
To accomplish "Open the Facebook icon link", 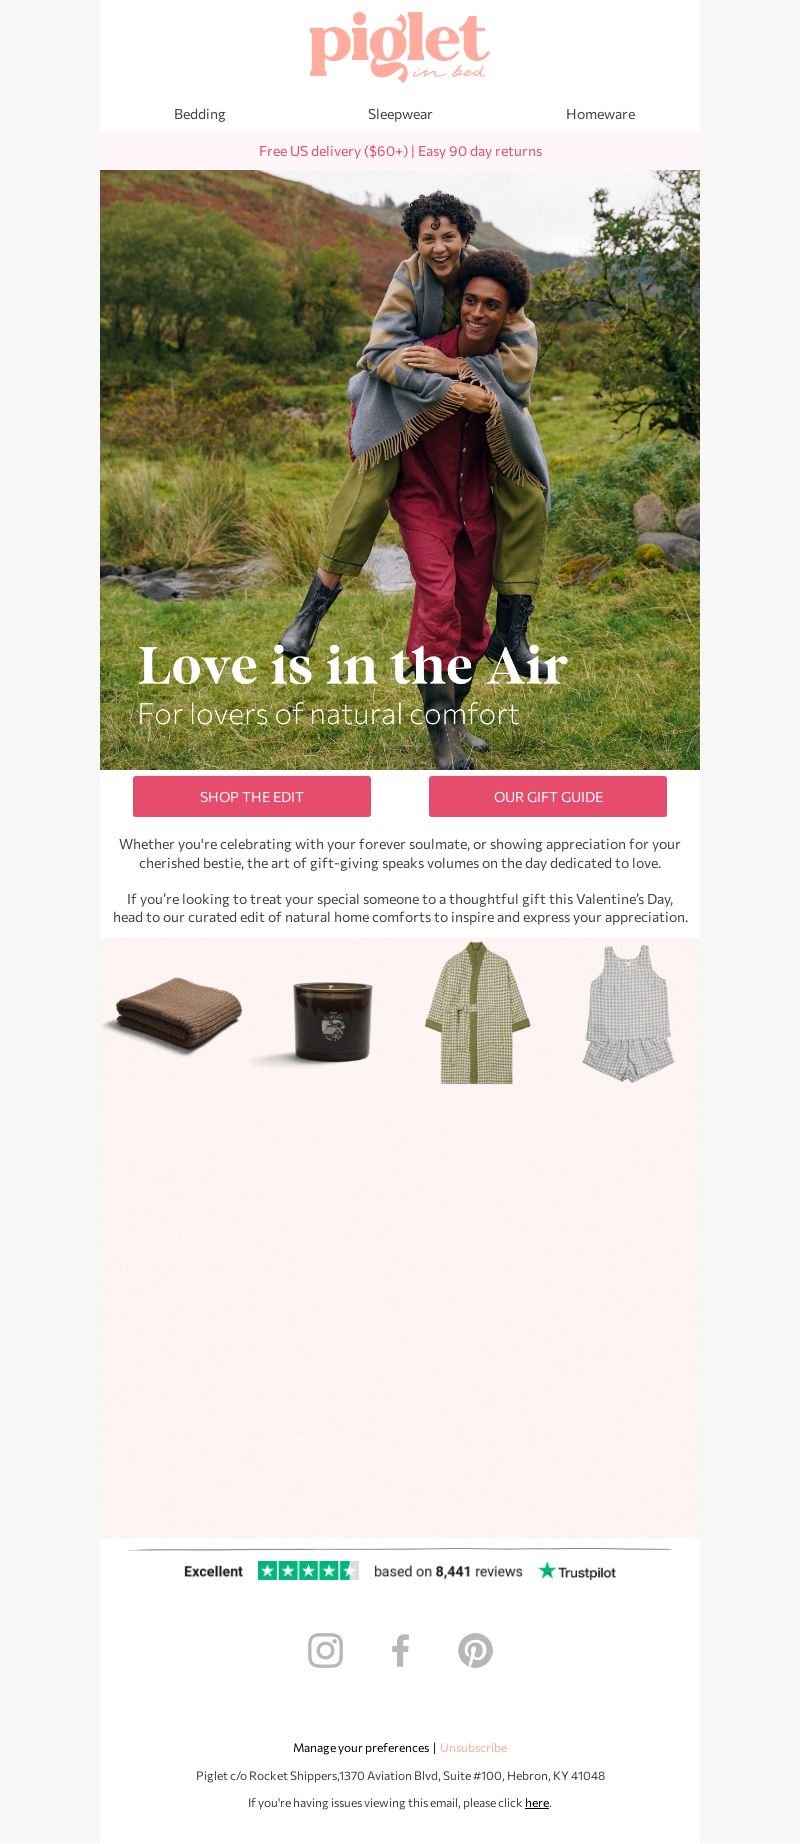I will [x=400, y=1651].
